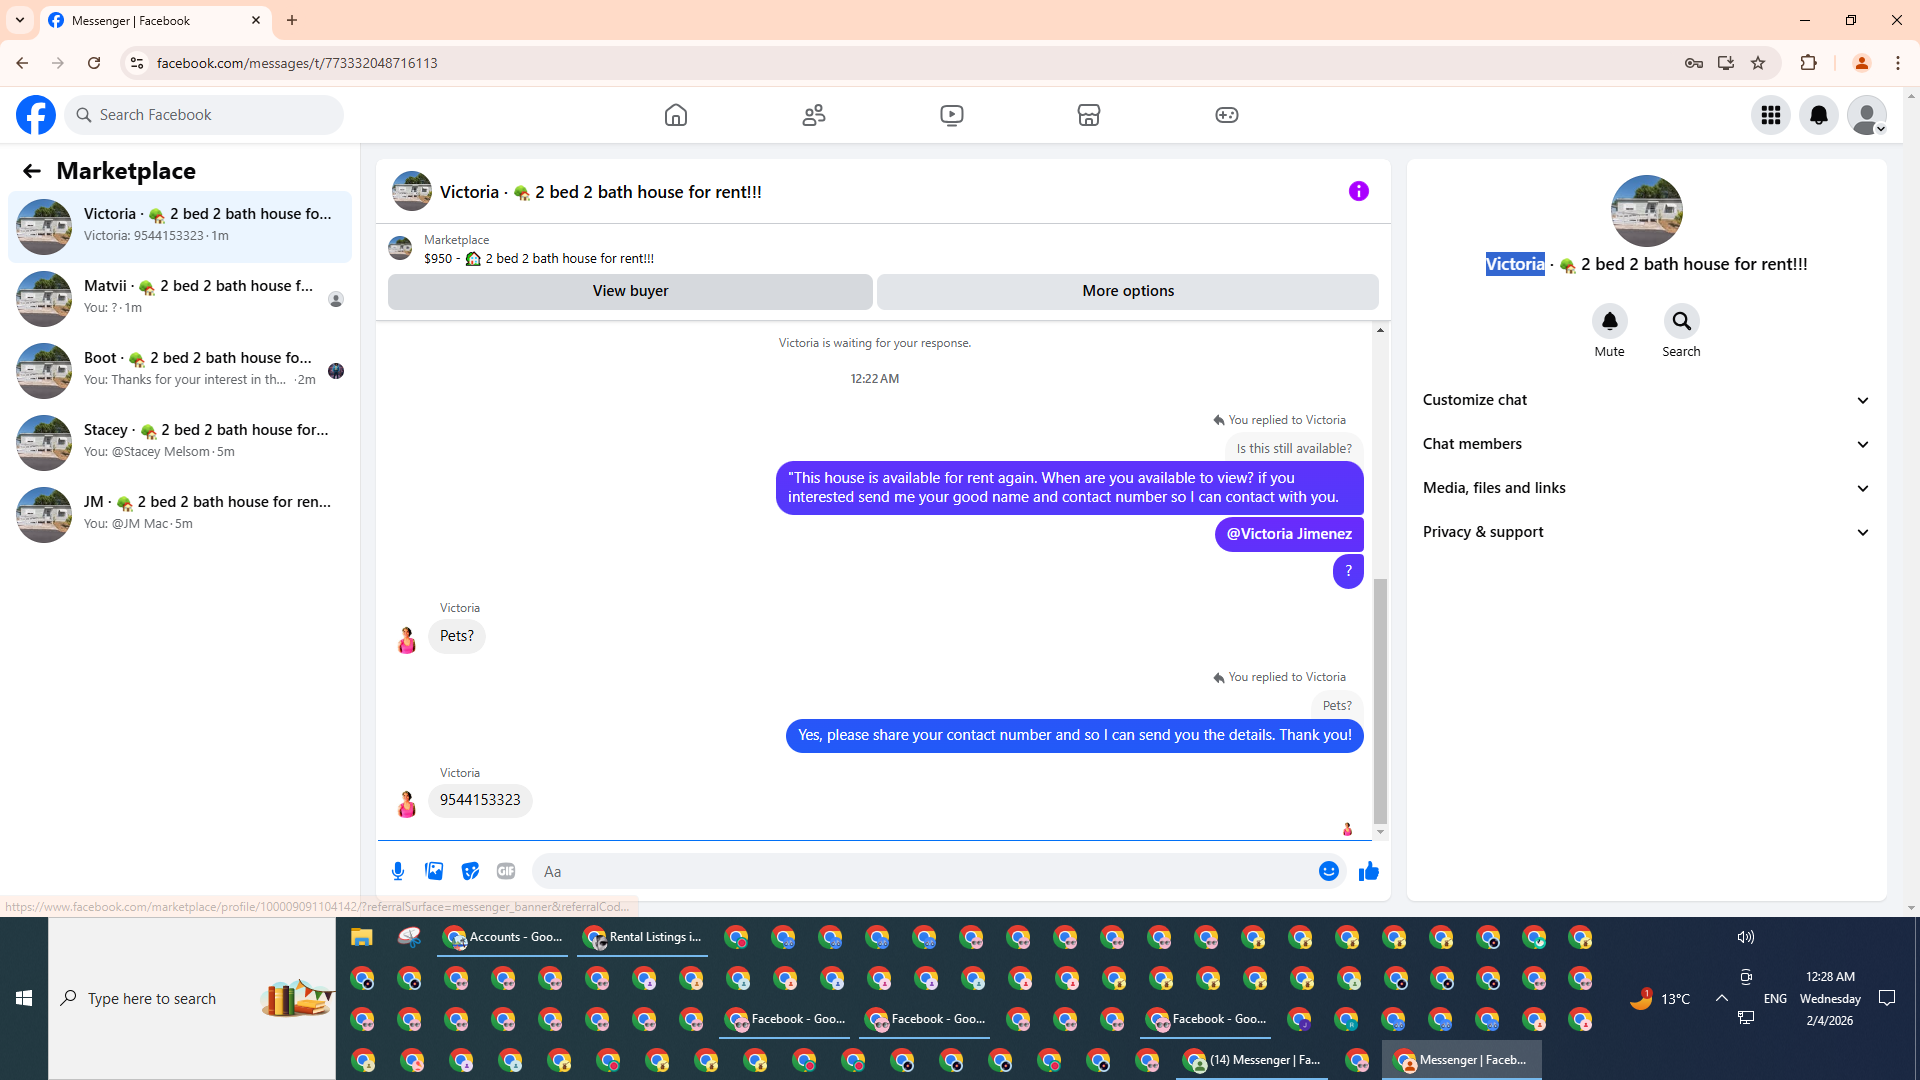This screenshot has height=1080, width=1920.
Task: Search within the conversation
Action: tap(1681, 322)
